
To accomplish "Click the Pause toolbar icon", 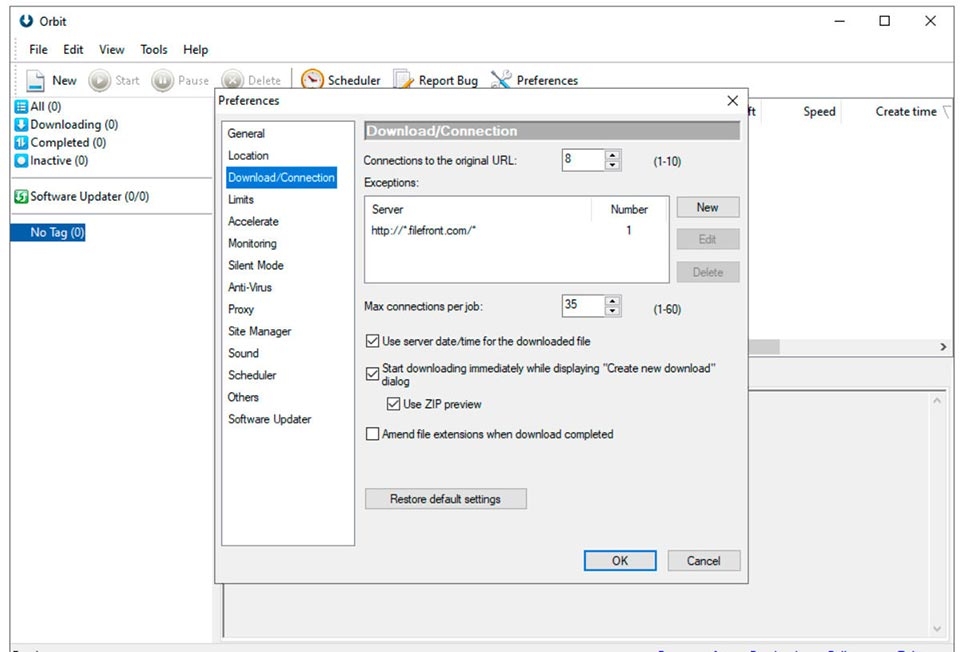I will [162, 80].
